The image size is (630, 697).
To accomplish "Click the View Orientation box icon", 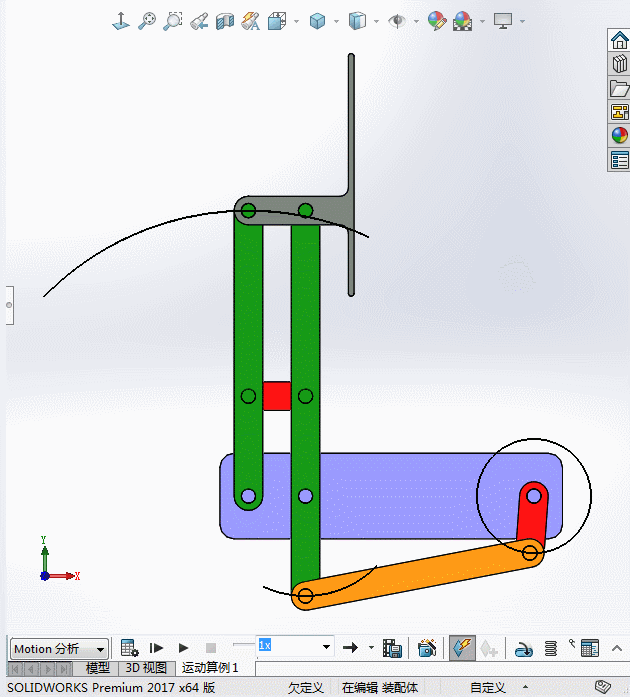I will tap(277, 21).
